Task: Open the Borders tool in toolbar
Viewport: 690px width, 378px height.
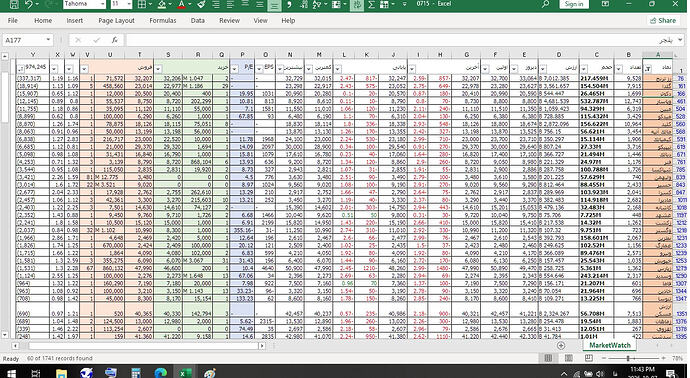Action: pyautogui.click(x=142, y=4)
